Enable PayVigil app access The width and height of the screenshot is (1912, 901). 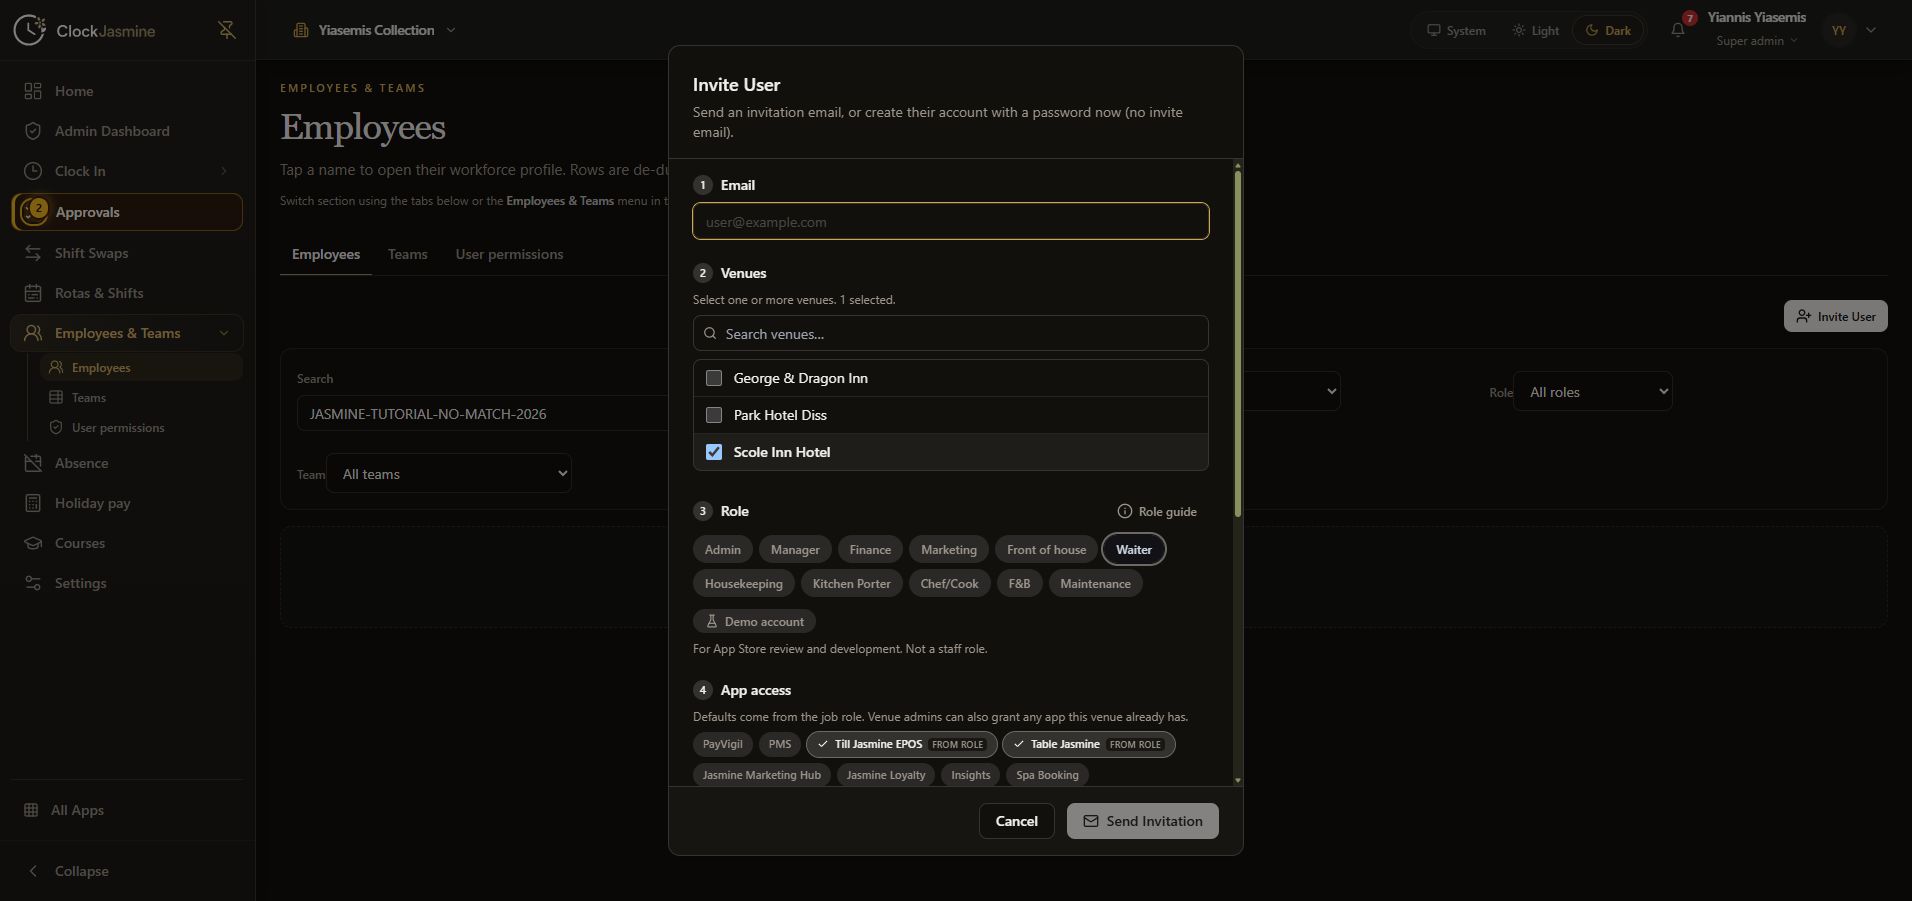722,744
